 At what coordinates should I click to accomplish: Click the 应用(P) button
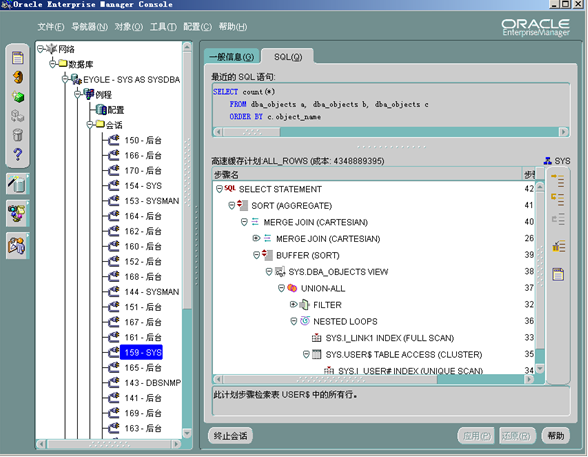point(476,435)
